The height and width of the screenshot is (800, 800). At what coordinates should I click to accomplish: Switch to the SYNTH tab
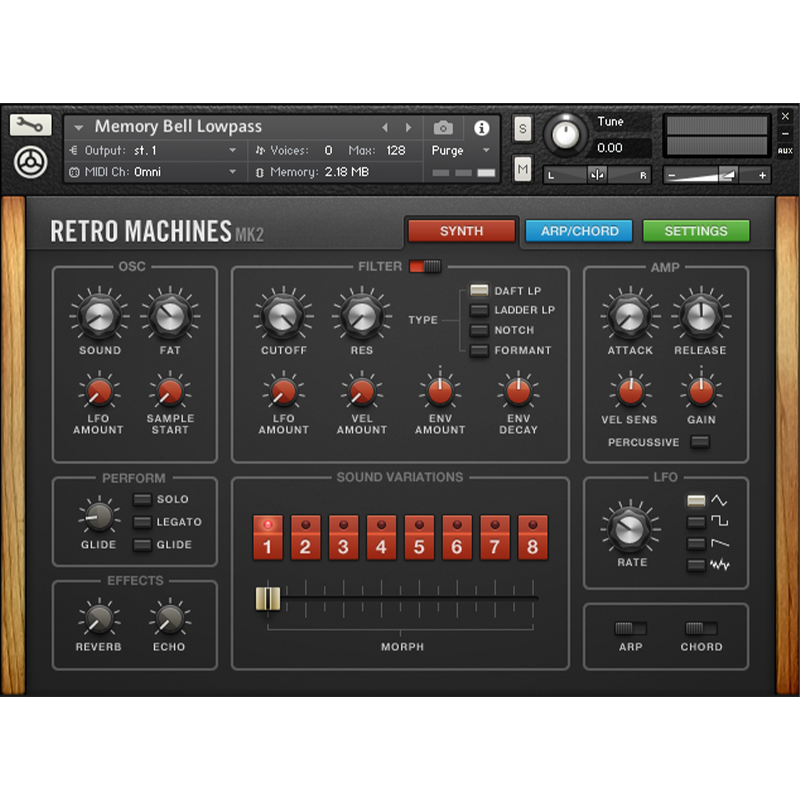[461, 231]
